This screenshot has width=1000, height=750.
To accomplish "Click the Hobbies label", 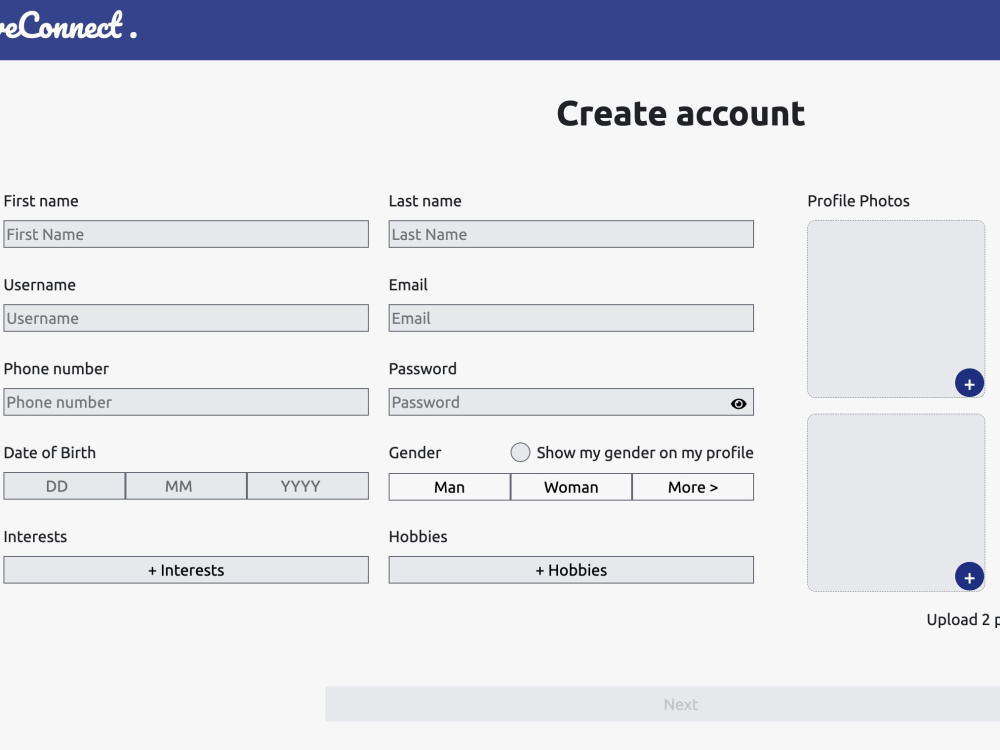I will (418, 536).
